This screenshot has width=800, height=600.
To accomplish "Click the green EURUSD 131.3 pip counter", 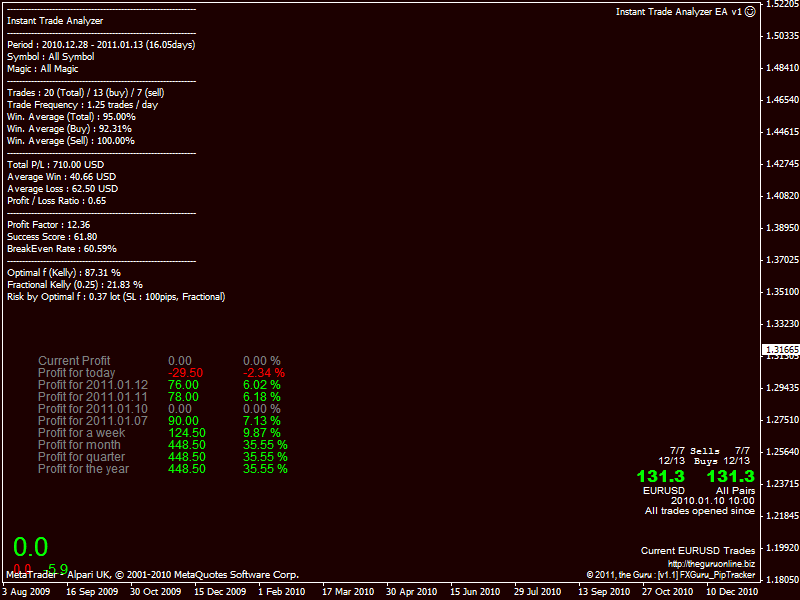I will [660, 477].
